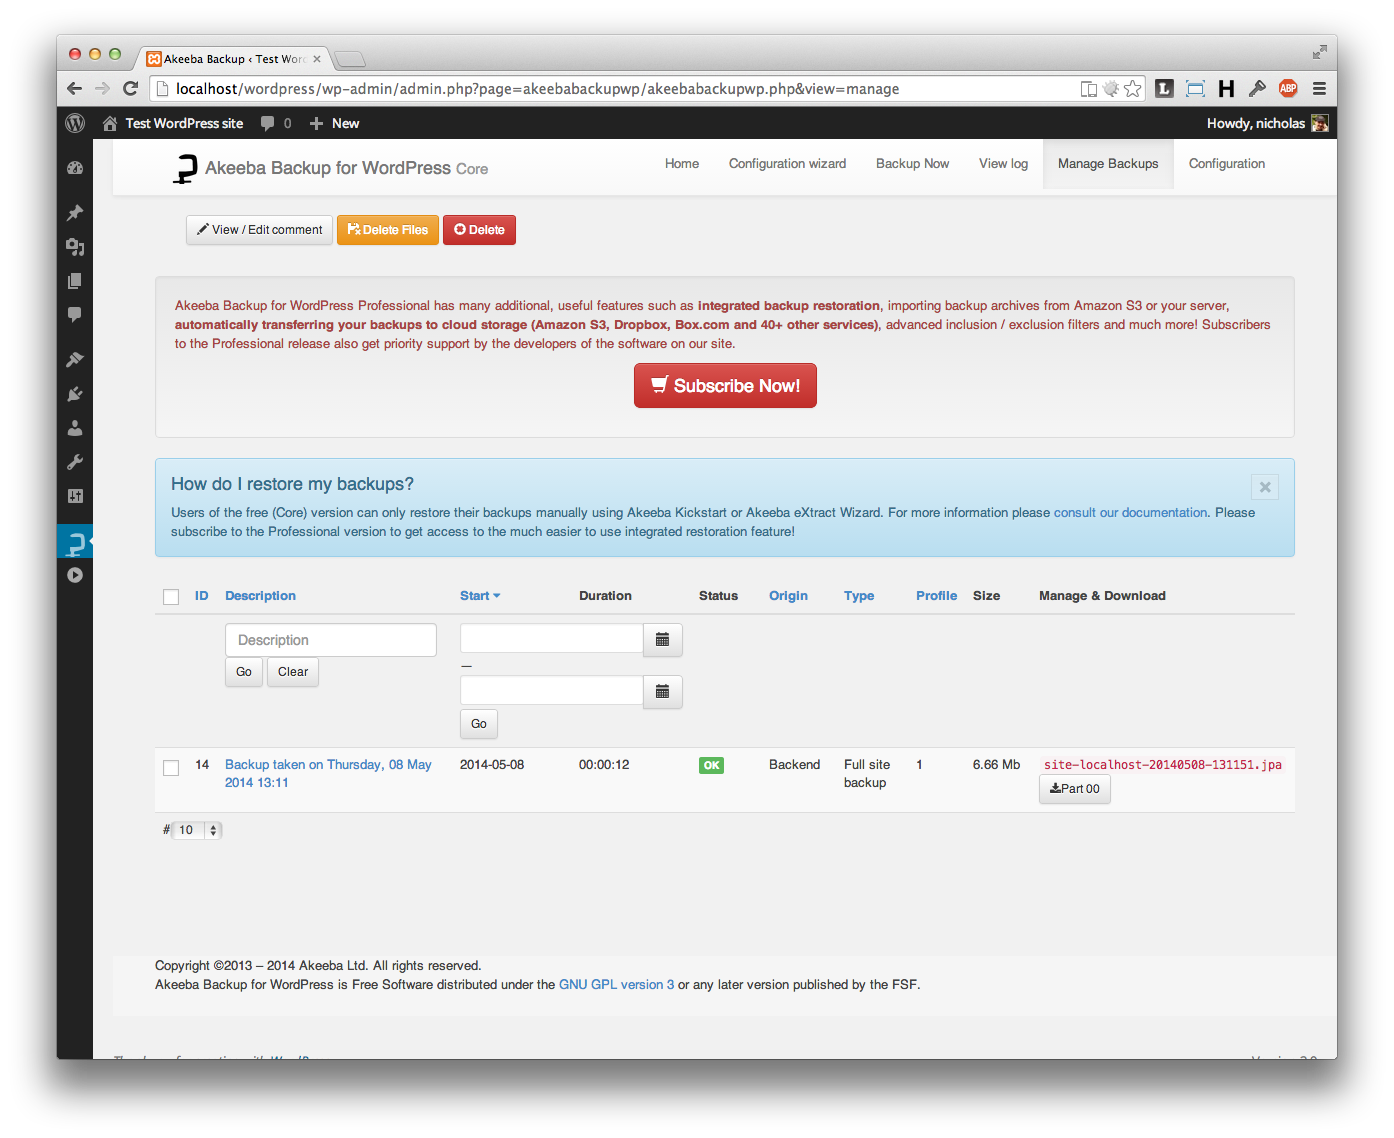Open the Pages sidebar icon
The height and width of the screenshot is (1138, 1394).
point(75,281)
